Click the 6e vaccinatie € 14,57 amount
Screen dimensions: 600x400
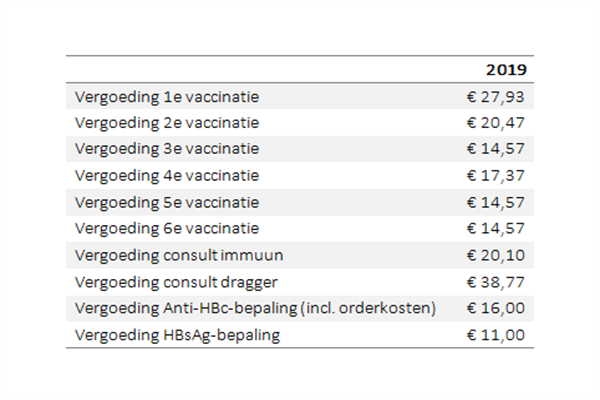pyautogui.click(x=497, y=229)
